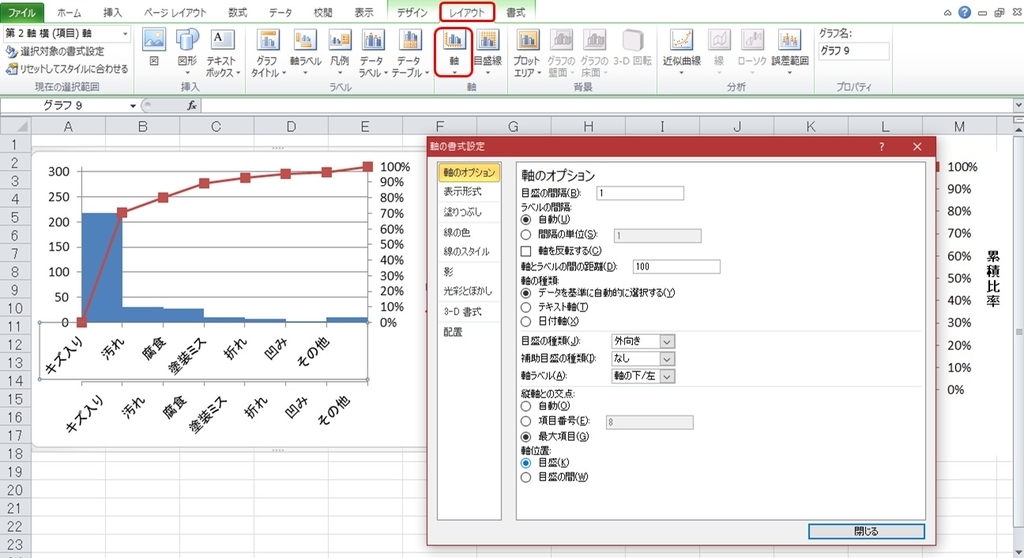
Task: Select row header 20
Action: [14, 490]
